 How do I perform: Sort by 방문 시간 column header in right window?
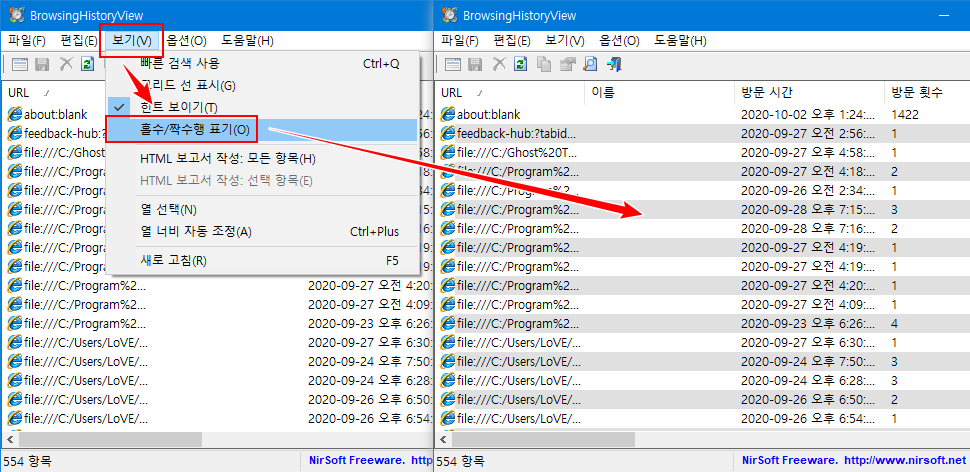click(x=809, y=93)
